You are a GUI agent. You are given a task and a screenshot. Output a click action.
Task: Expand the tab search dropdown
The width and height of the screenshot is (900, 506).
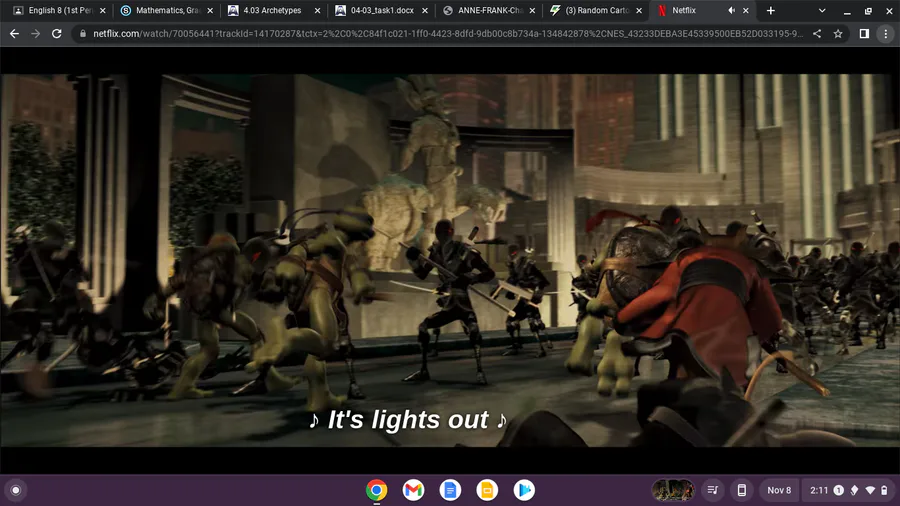(822, 10)
